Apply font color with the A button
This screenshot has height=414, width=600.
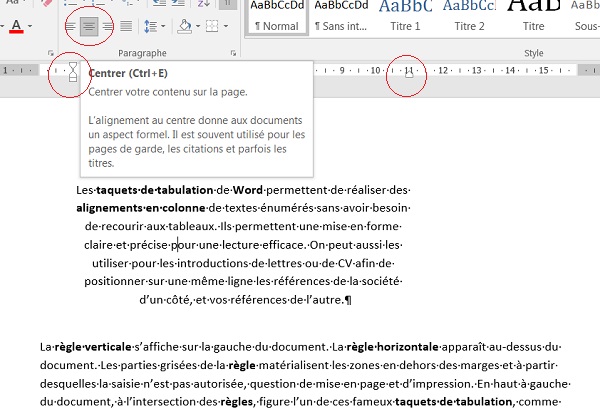[16, 26]
